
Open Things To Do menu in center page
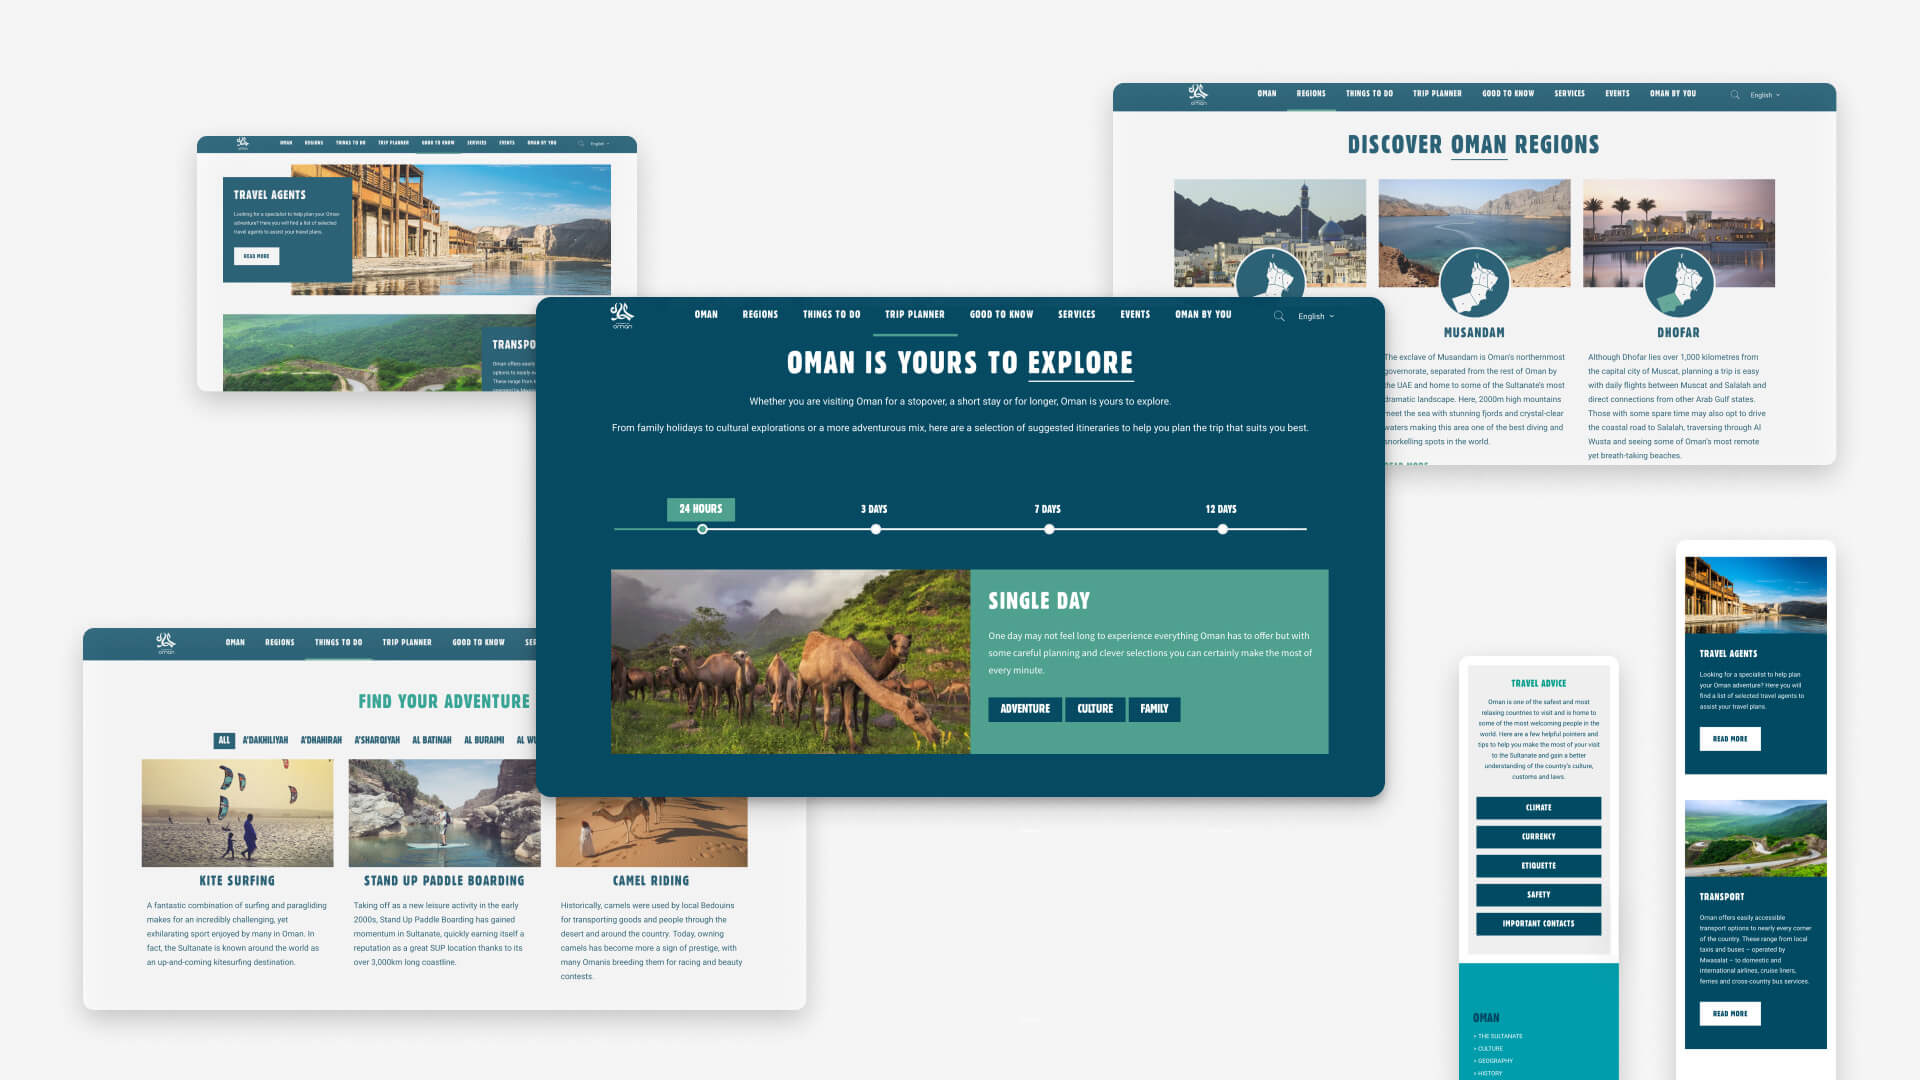click(x=831, y=314)
